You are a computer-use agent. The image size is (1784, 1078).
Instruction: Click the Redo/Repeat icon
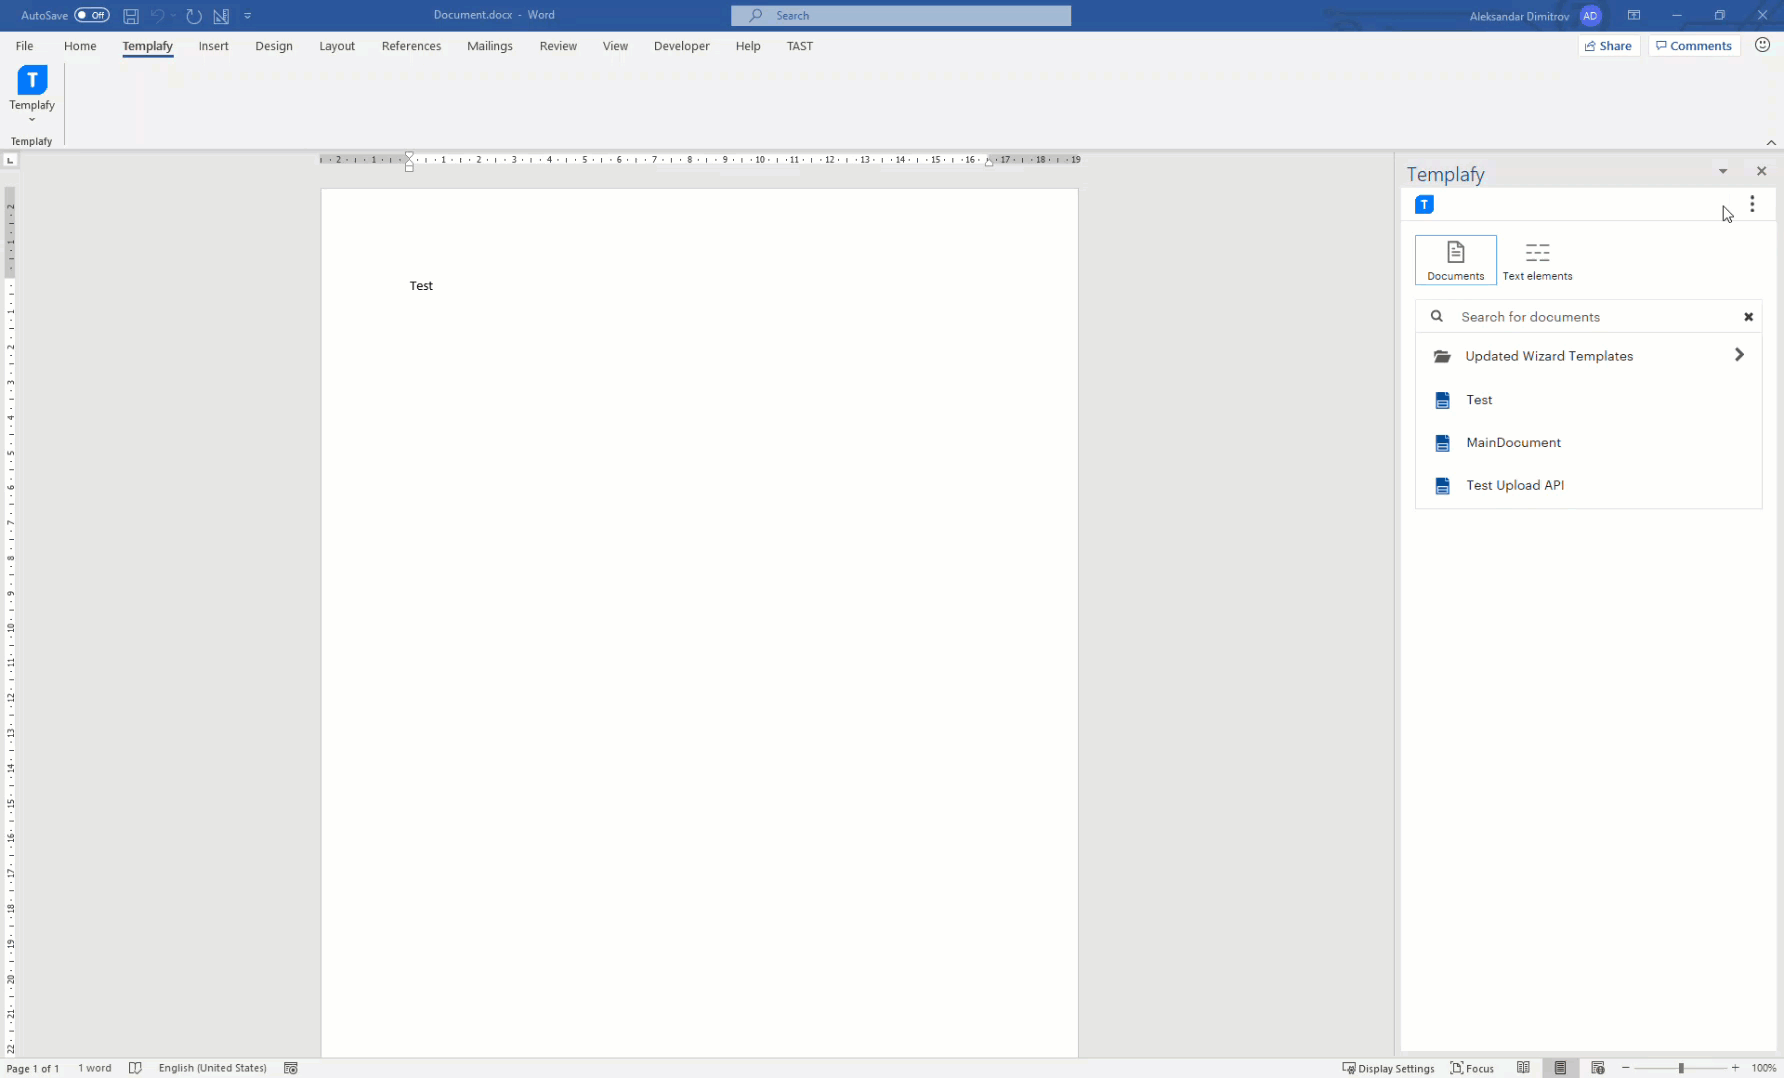[194, 16]
